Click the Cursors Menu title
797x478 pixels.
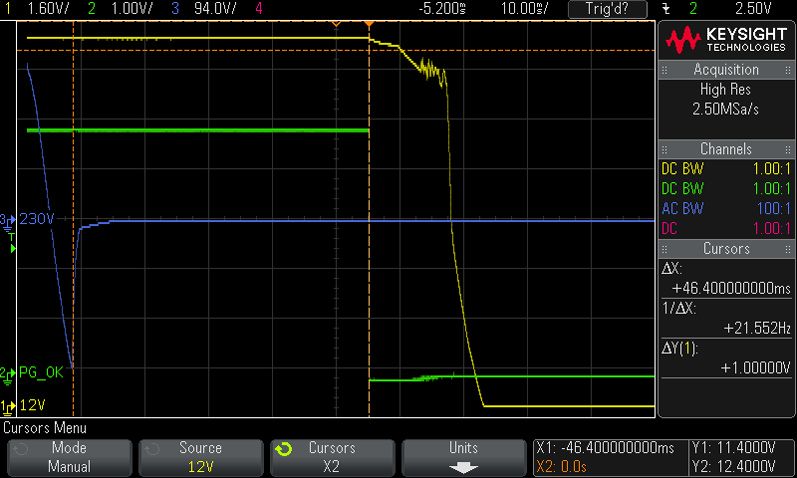pos(45,428)
